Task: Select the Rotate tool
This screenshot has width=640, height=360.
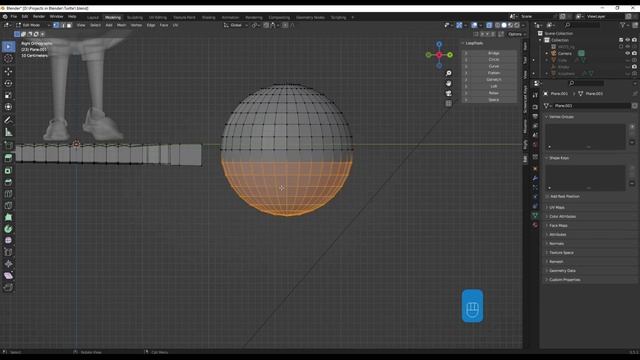Action: [x=8, y=83]
